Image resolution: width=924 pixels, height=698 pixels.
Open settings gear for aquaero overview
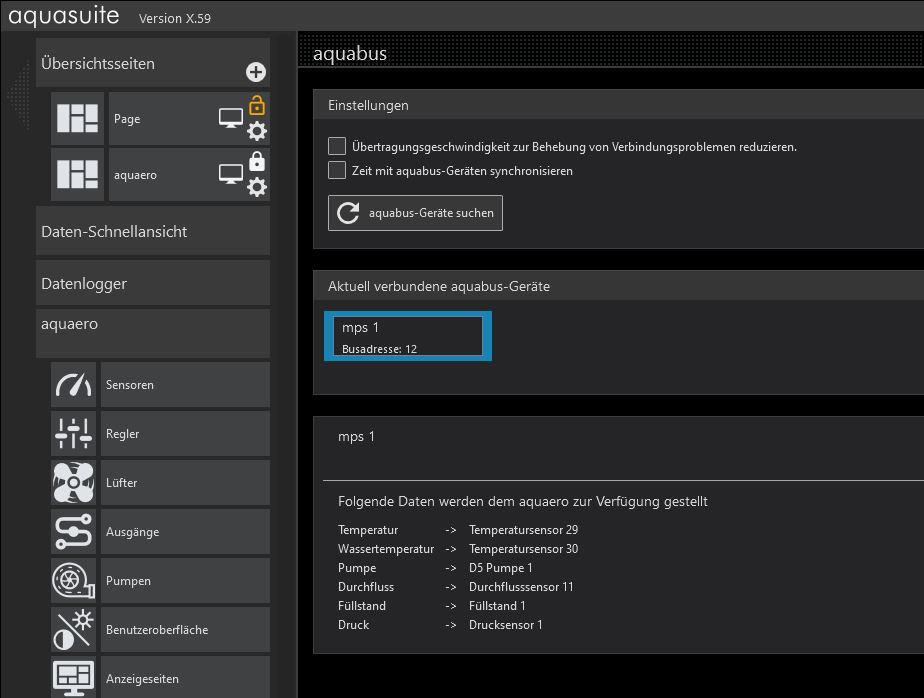click(257, 187)
